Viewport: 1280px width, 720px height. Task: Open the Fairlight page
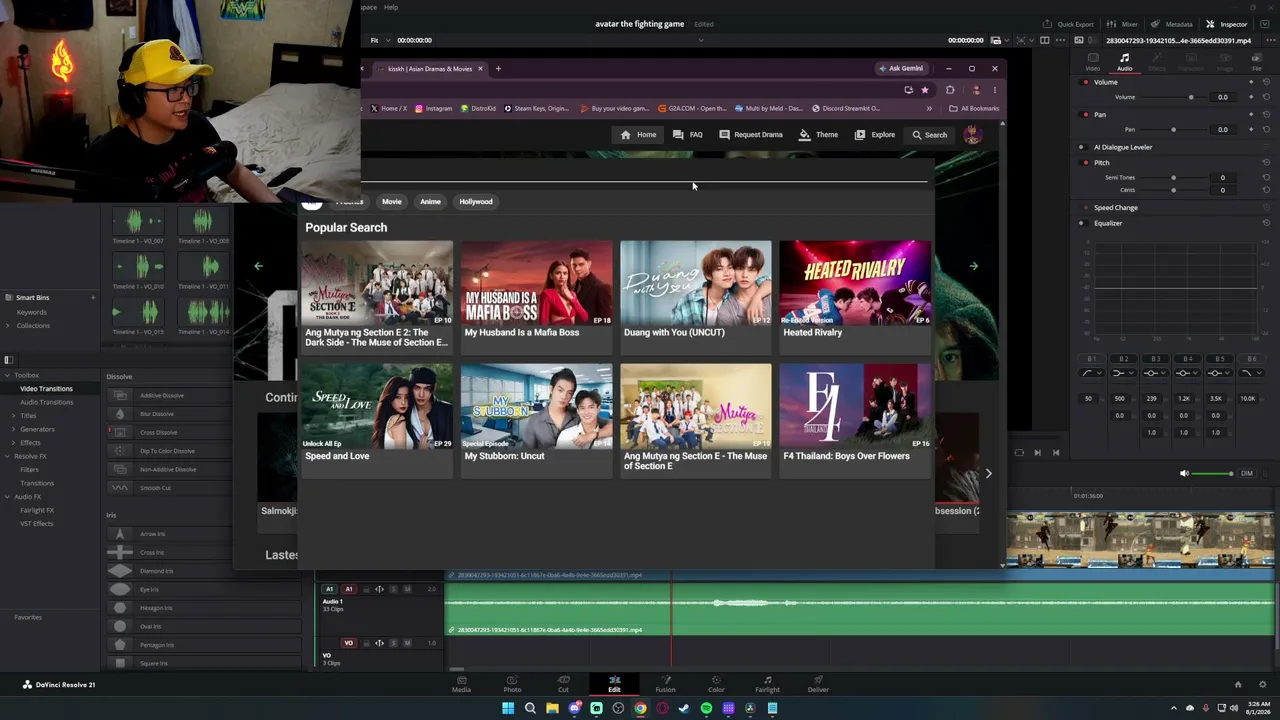767,684
